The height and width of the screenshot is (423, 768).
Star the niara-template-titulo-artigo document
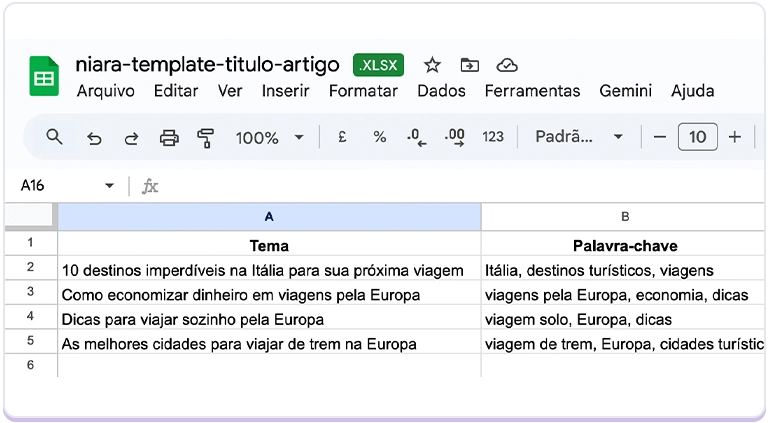[432, 65]
